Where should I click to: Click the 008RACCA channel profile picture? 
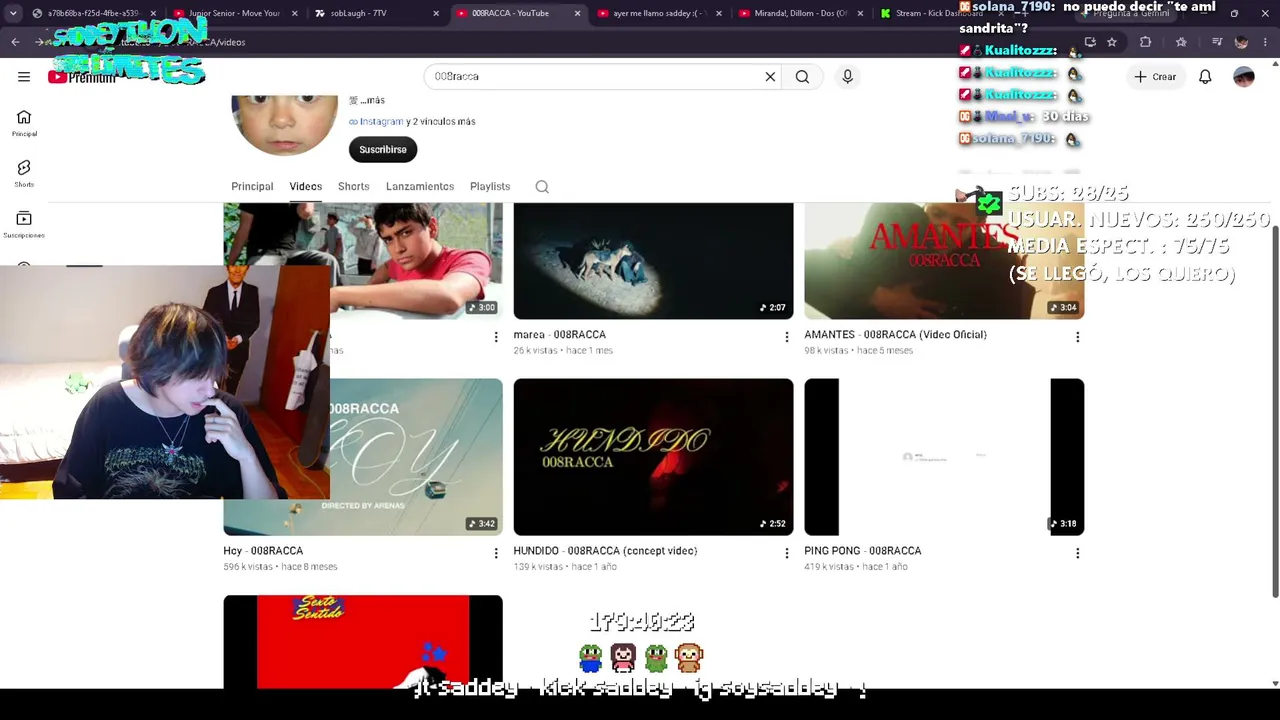point(284,125)
